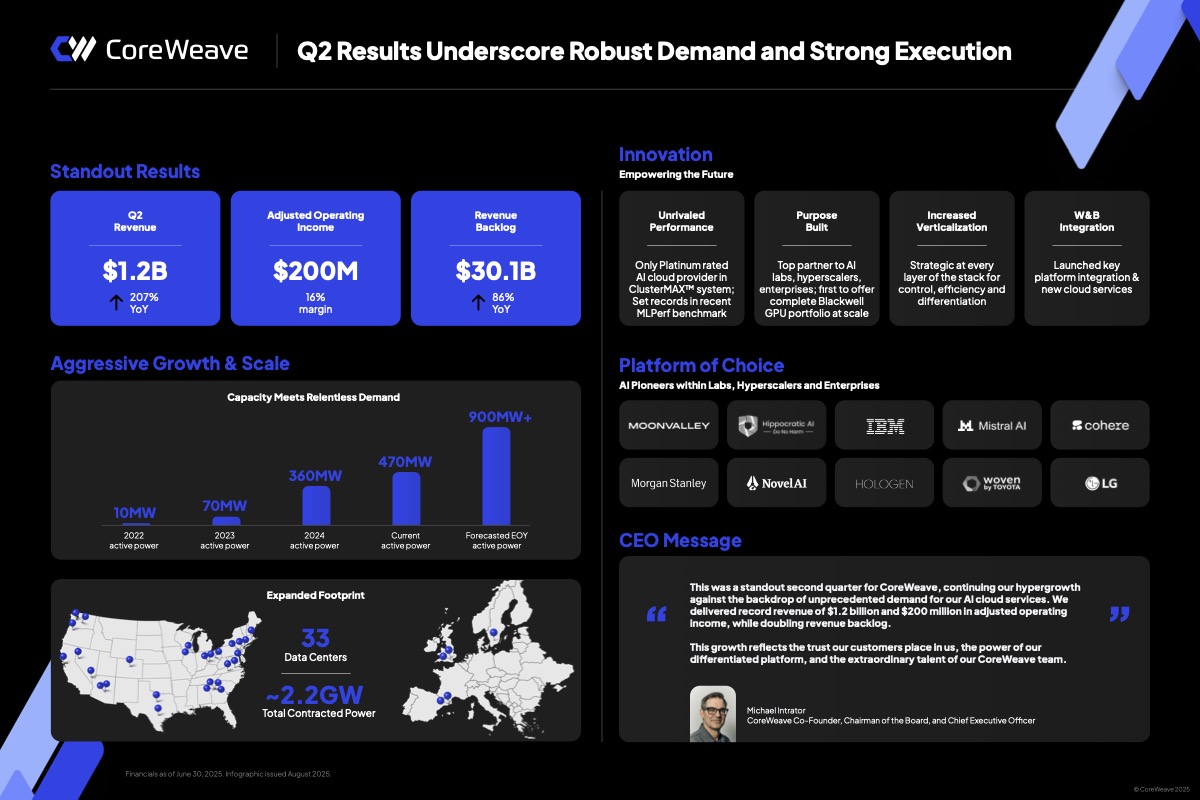Click the 'Expanded Footprint' title
This screenshot has width=1200, height=800.
click(x=315, y=595)
